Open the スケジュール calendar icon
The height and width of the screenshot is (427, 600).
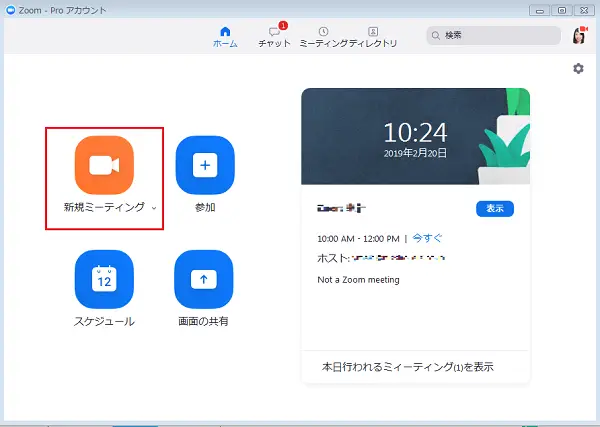pyautogui.click(x=104, y=279)
